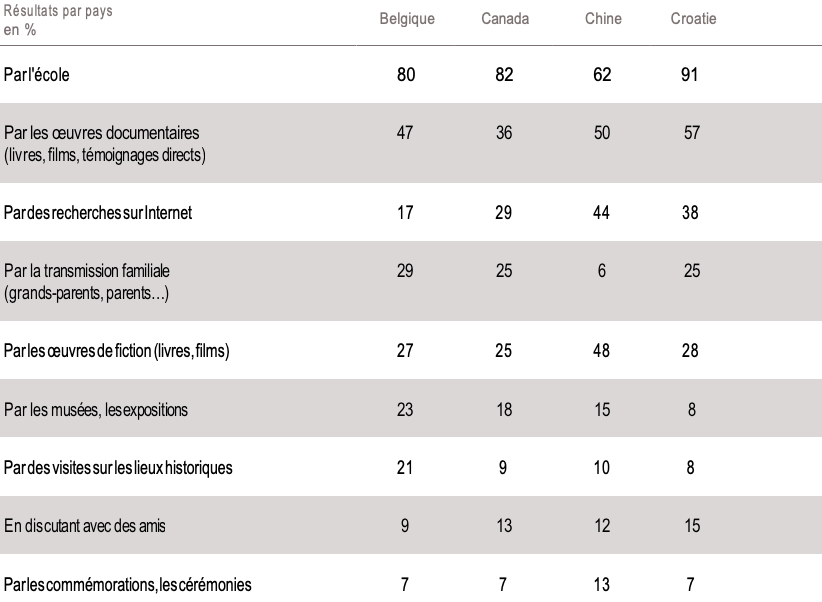Select Canada's value 29 for Internet research

(504, 212)
